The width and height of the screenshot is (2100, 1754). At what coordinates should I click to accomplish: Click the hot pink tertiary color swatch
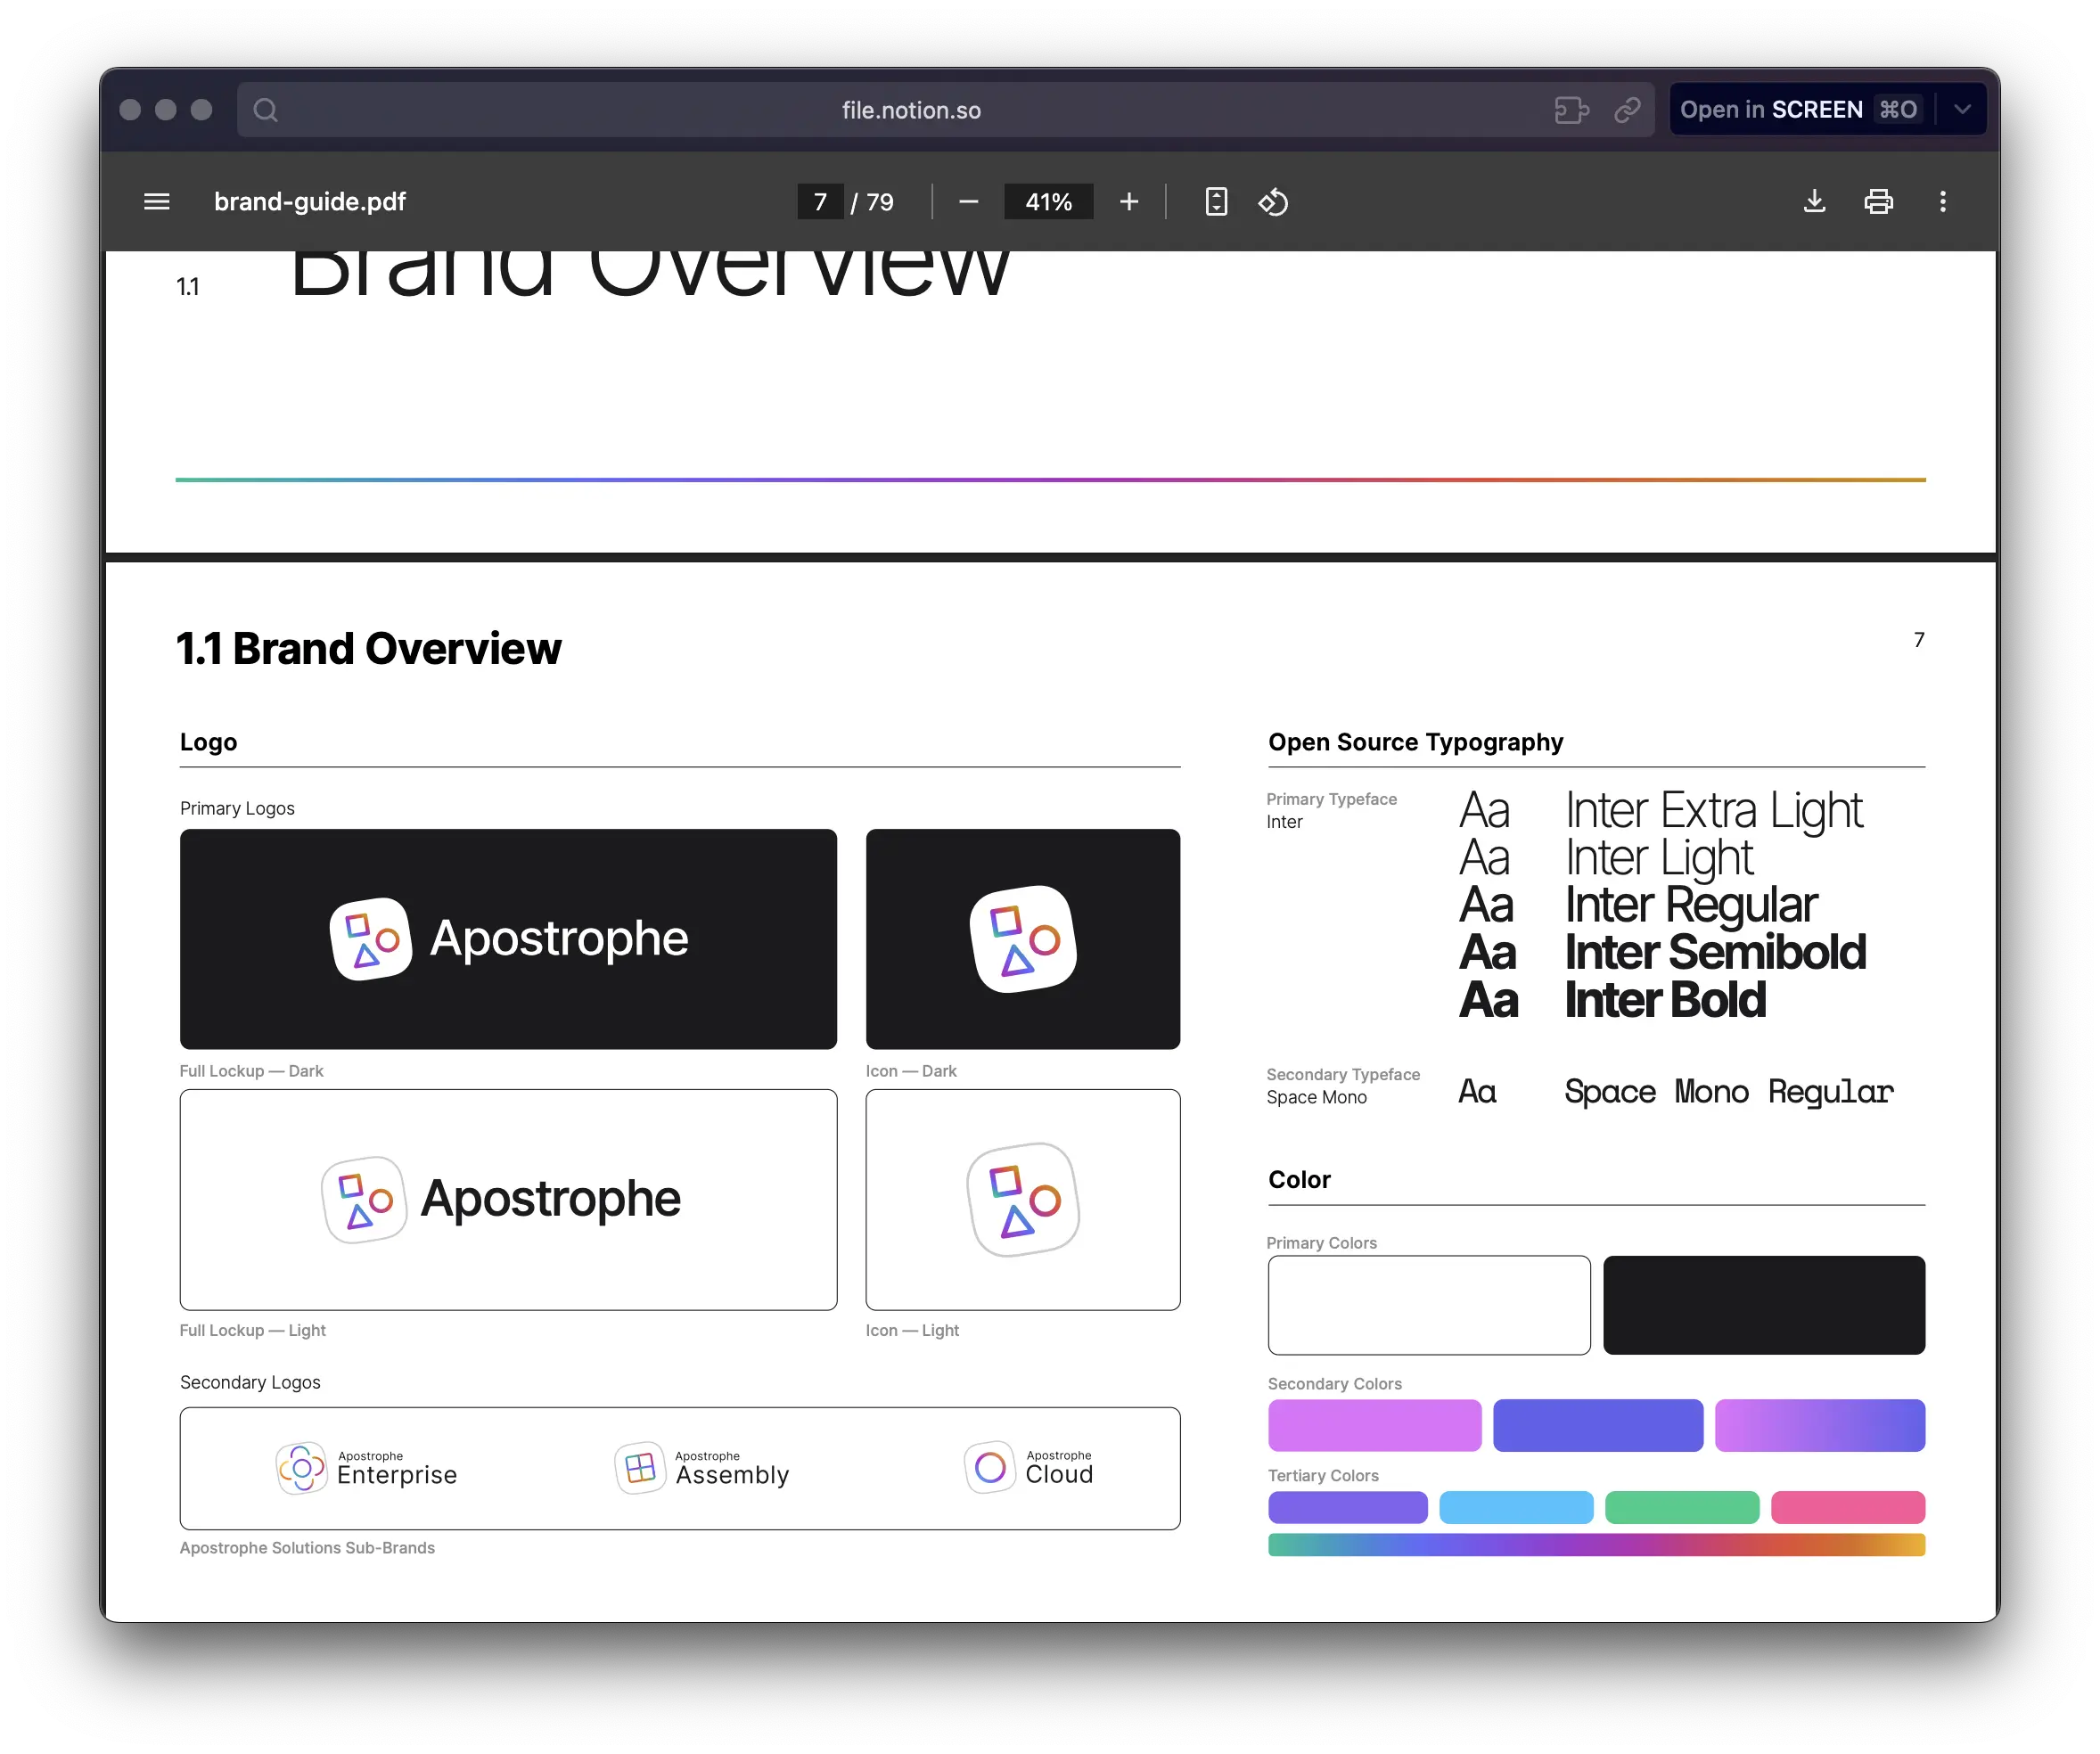click(x=1848, y=1507)
